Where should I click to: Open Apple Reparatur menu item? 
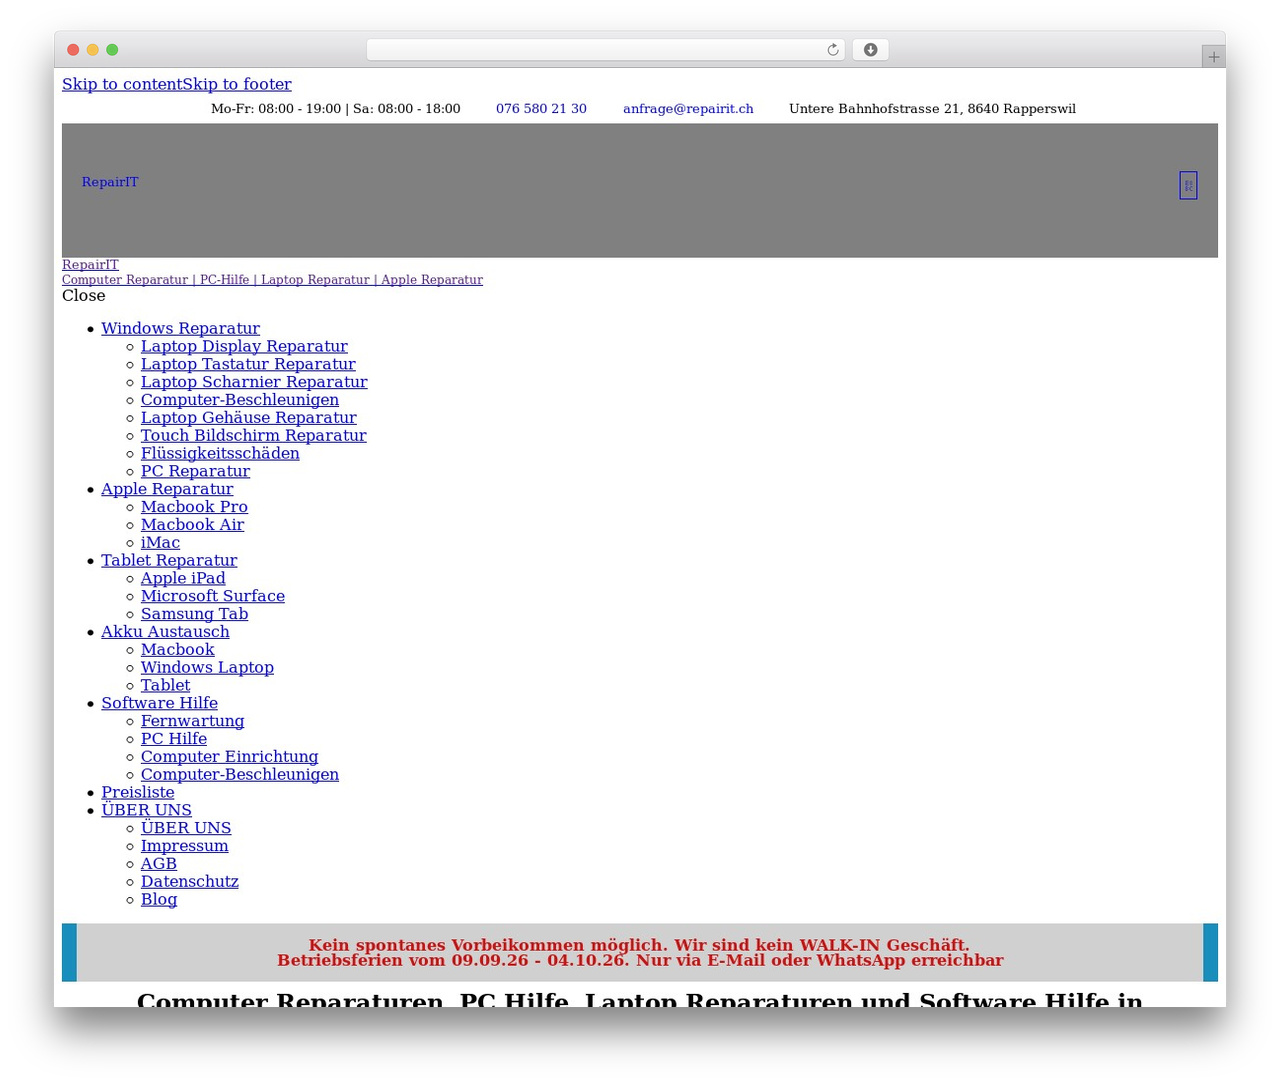pyautogui.click(x=167, y=489)
